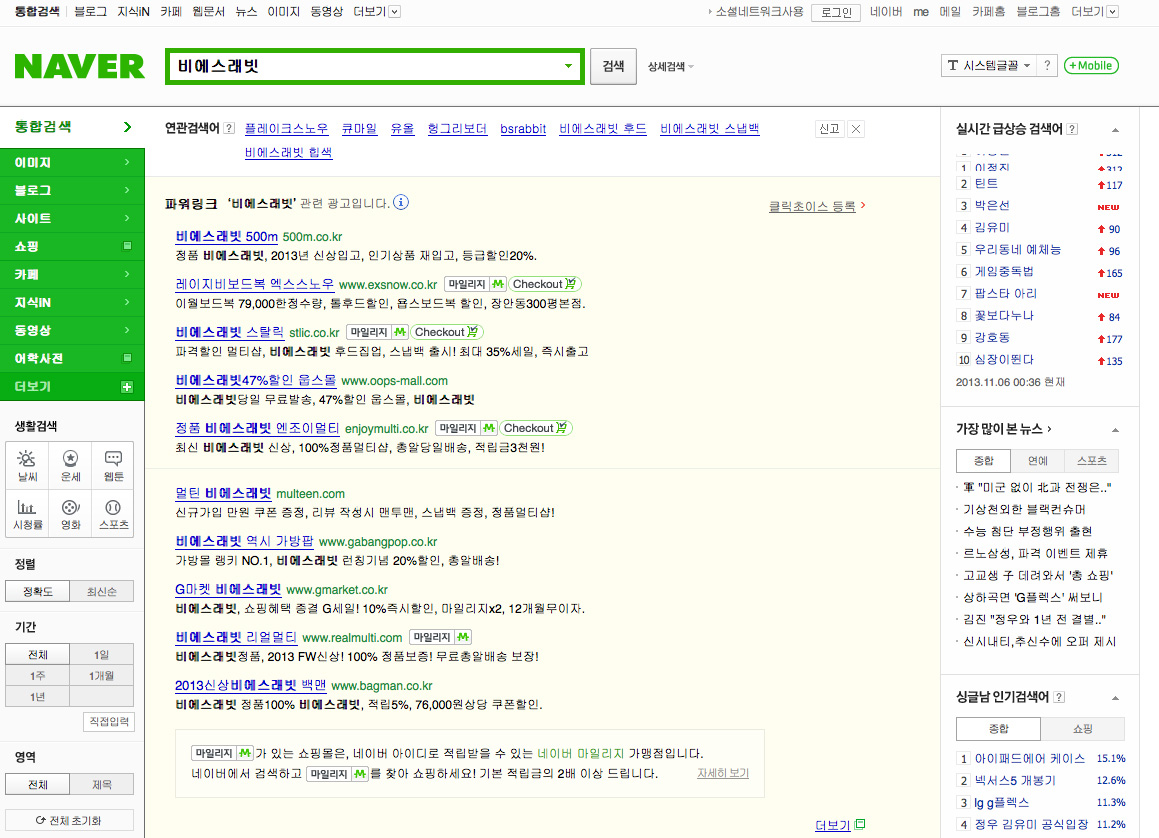Switch to 스포츠 news tab
The height and width of the screenshot is (838, 1159).
click(1092, 460)
